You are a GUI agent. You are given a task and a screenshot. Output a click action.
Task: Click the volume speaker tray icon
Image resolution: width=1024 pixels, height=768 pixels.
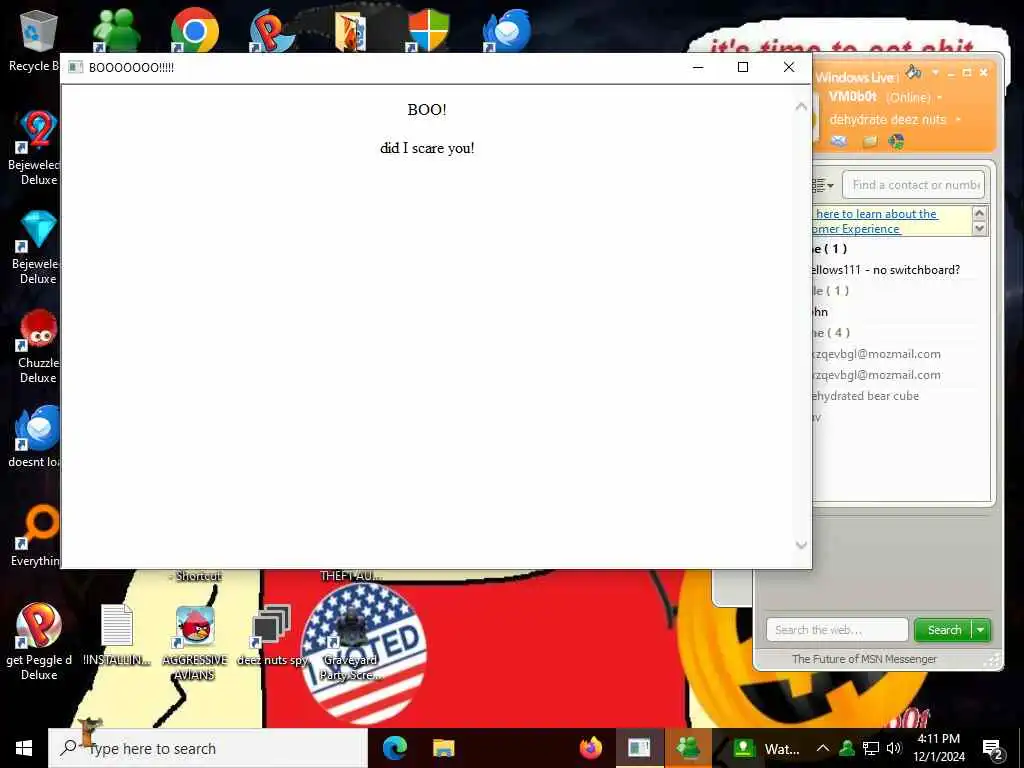[x=893, y=748]
